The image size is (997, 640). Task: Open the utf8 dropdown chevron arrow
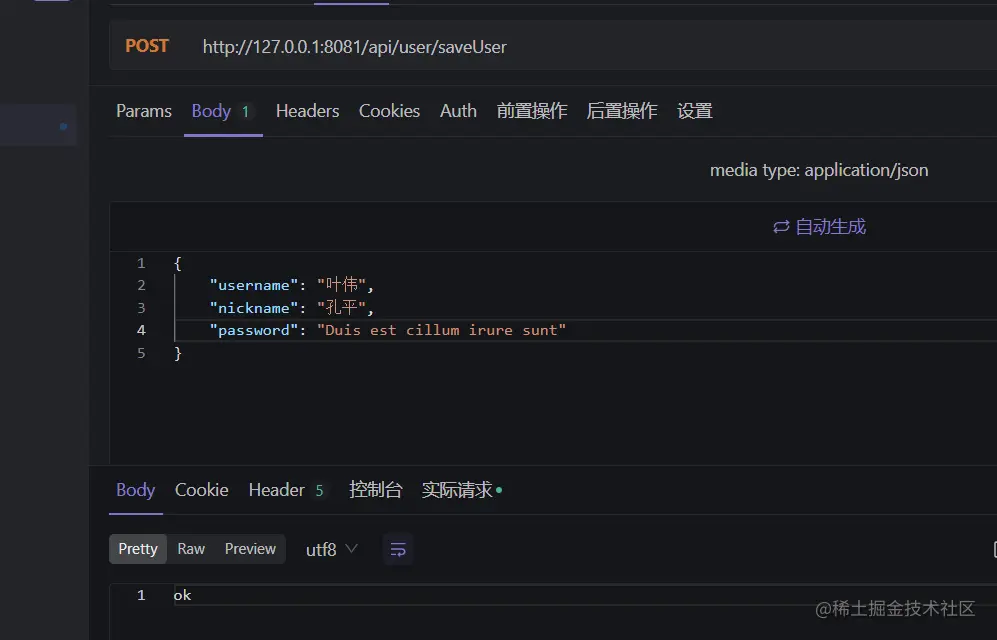(x=349, y=548)
